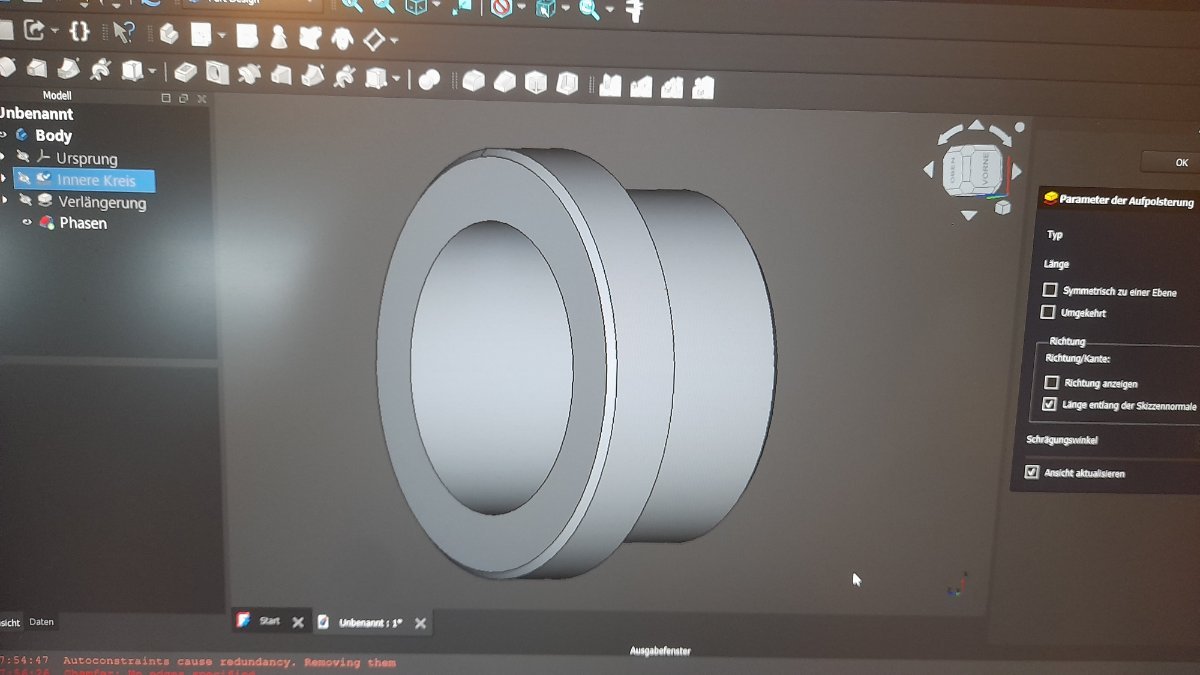Click the export/share arrow icon

pyautogui.click(x=34, y=31)
